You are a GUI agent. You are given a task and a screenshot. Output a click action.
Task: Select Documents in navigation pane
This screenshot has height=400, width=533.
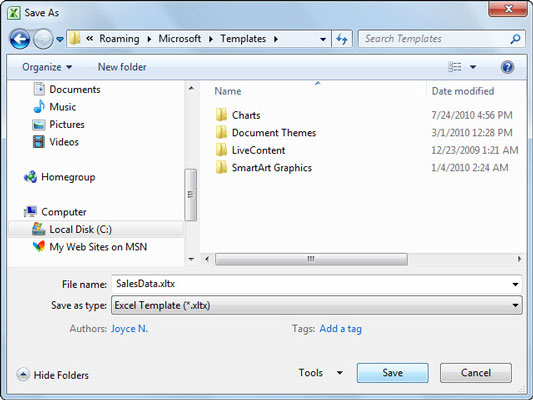point(75,89)
